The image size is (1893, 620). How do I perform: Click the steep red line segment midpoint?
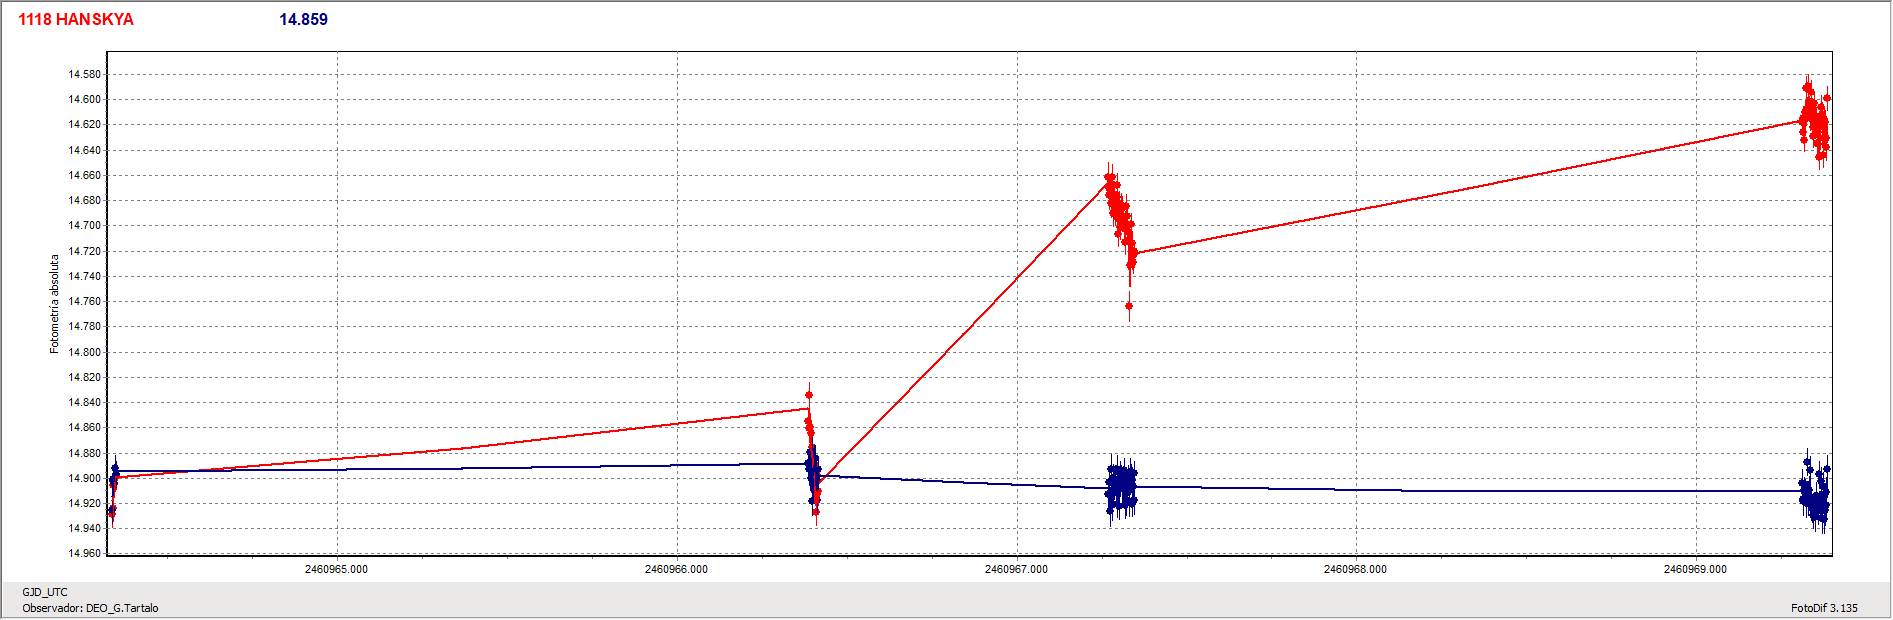(963, 330)
